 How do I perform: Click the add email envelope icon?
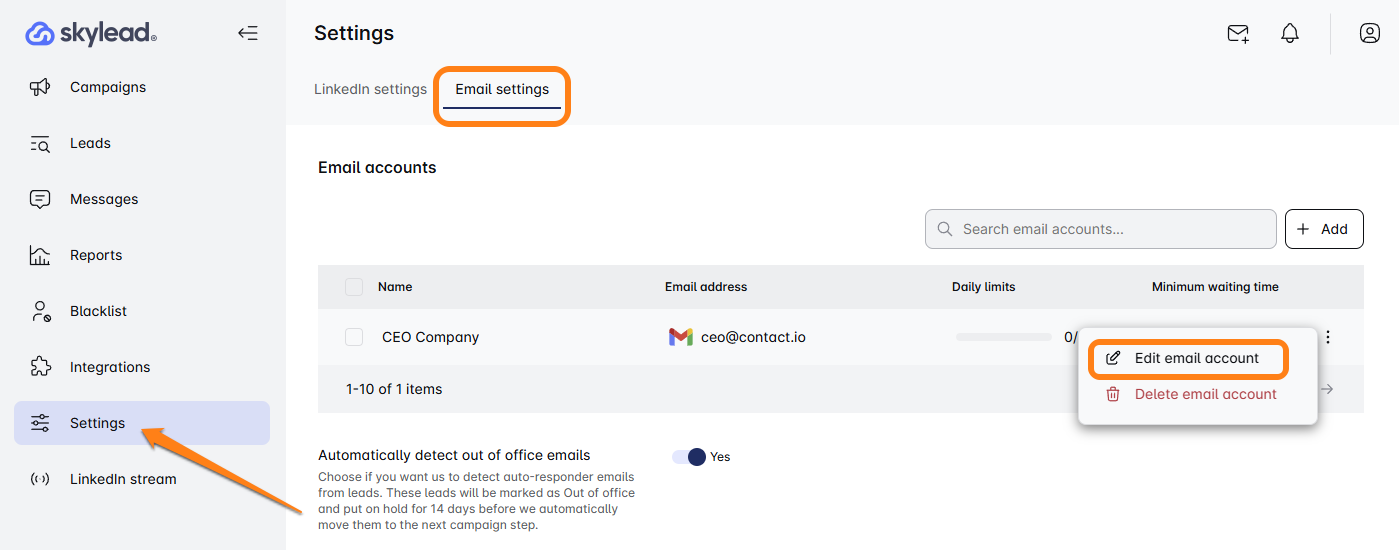(x=1238, y=34)
